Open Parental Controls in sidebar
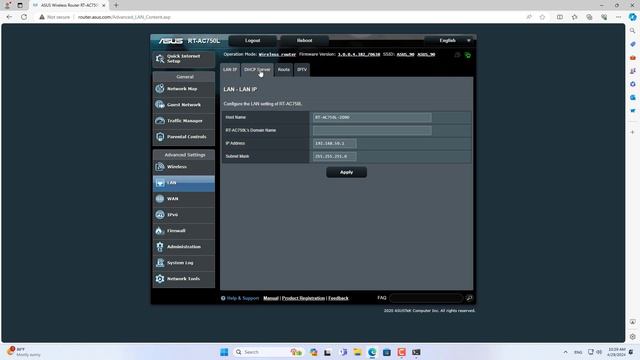 point(184,137)
